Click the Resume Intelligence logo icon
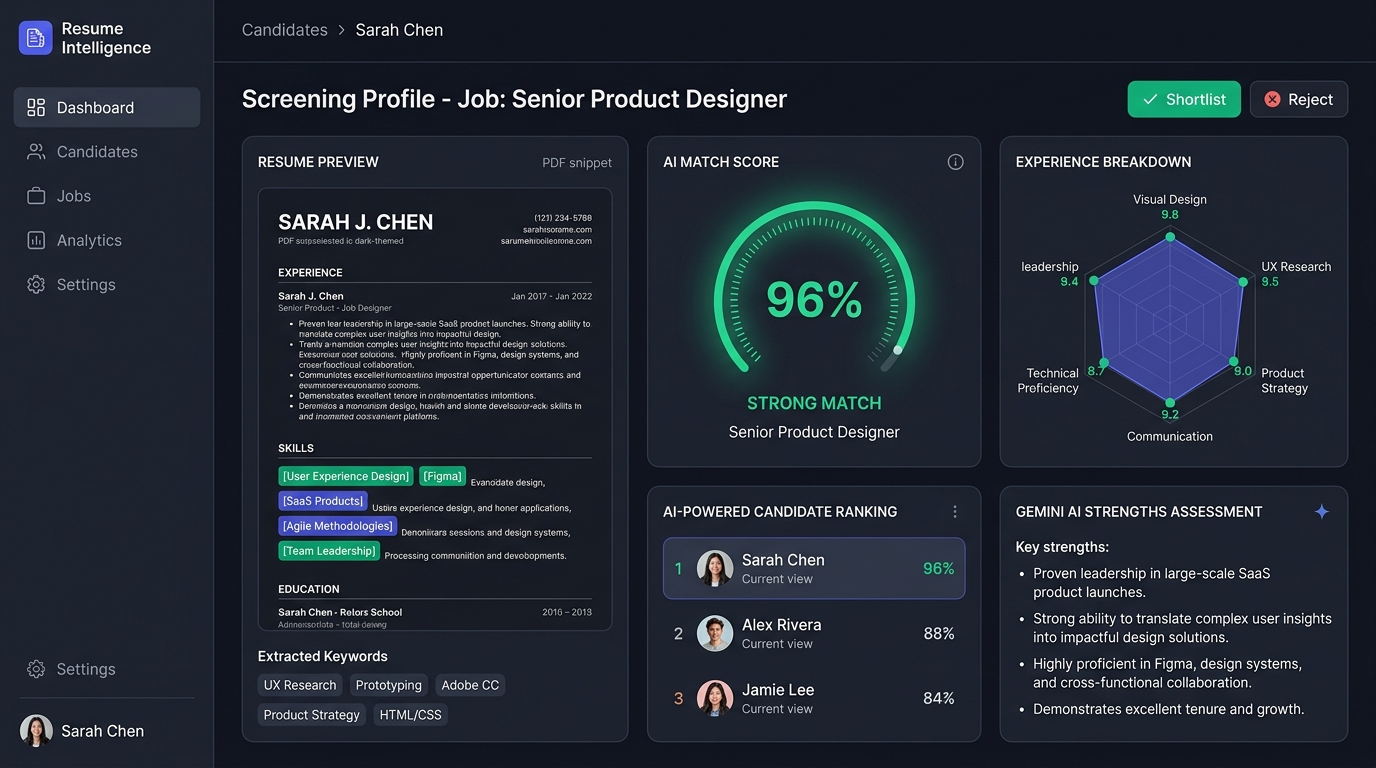Screen dimensions: 1376x768 [35, 38]
